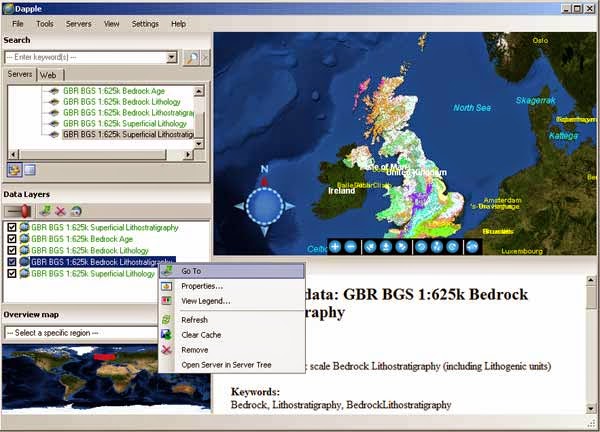Click the rotate clockwise icon on the map toolbar
This screenshot has height=432, width=600.
pyautogui.click(x=452, y=247)
